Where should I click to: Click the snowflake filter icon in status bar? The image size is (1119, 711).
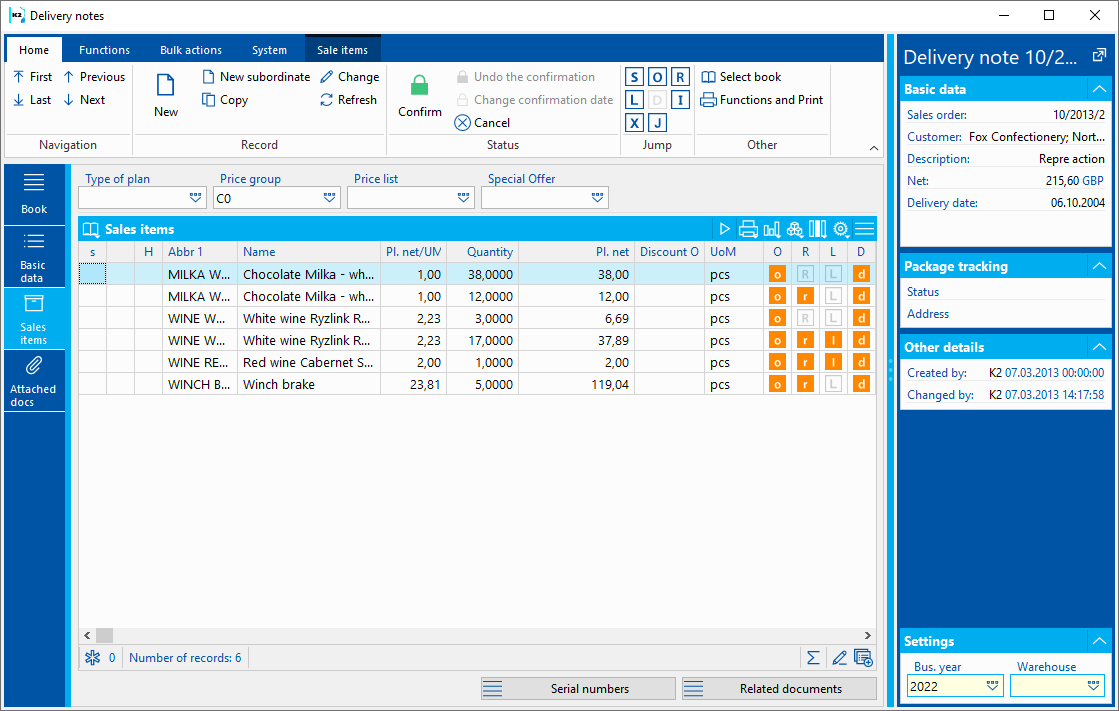coord(93,657)
